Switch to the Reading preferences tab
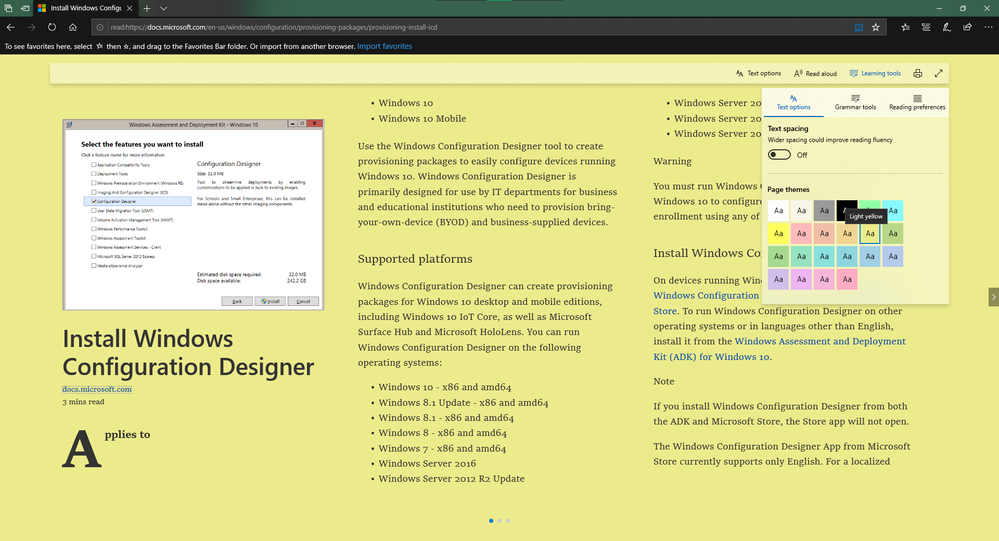Viewport: 999px width, 541px height. point(917,103)
